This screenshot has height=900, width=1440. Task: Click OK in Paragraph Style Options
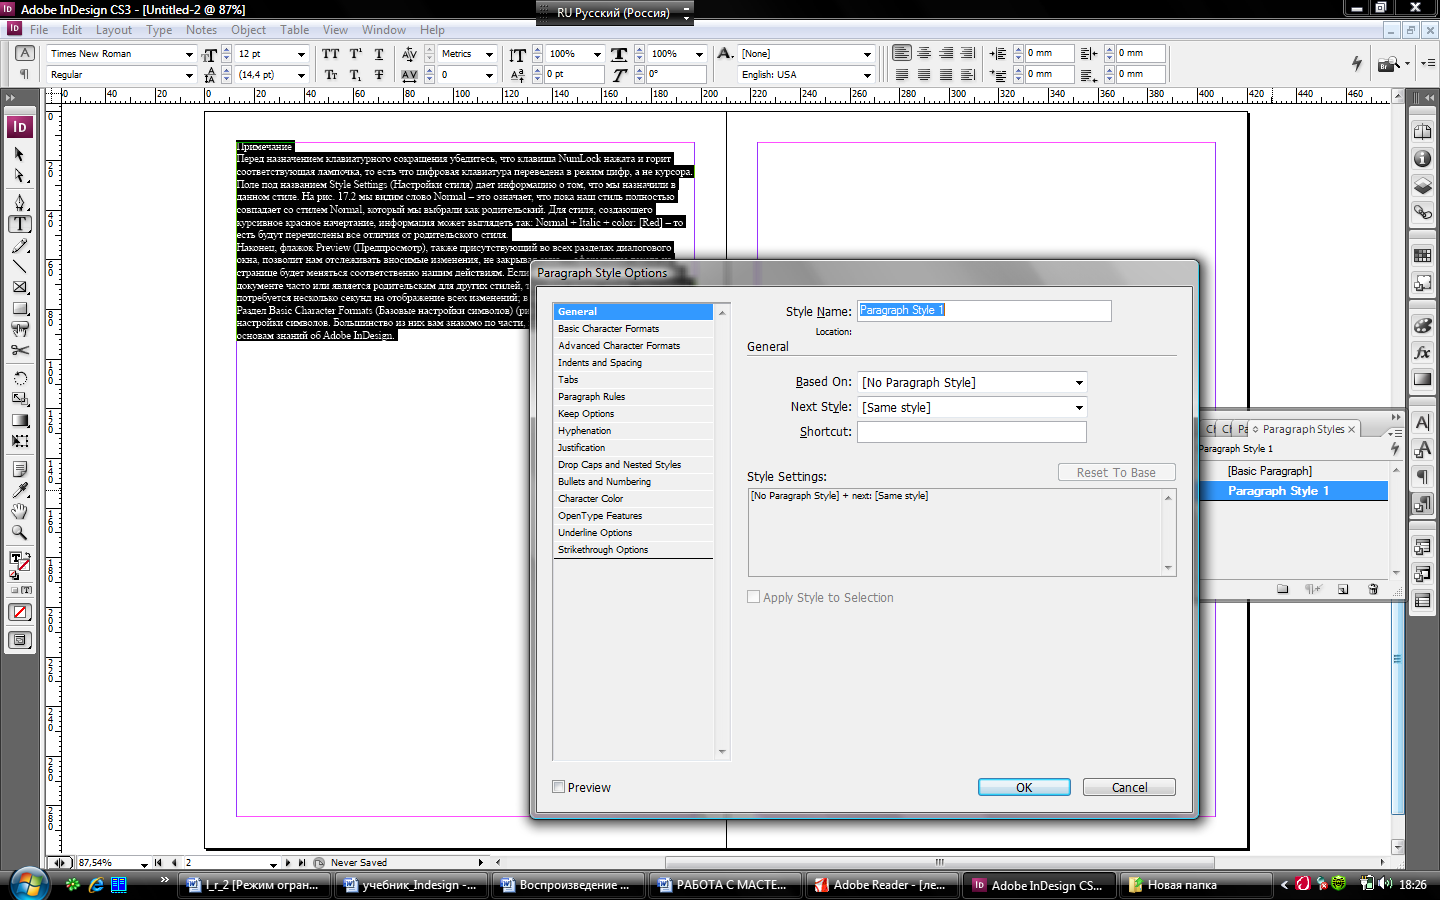pyautogui.click(x=1024, y=787)
